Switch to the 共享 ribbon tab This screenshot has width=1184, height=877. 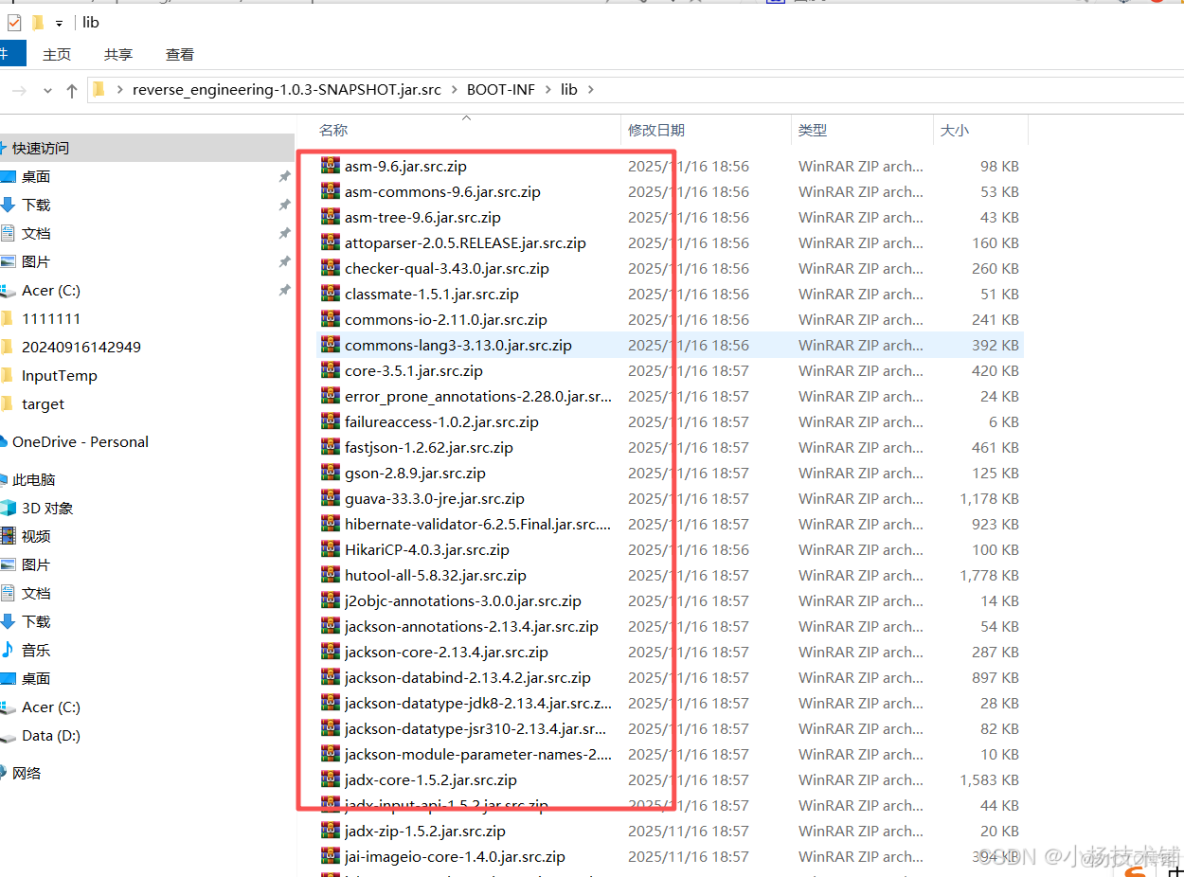(118, 54)
